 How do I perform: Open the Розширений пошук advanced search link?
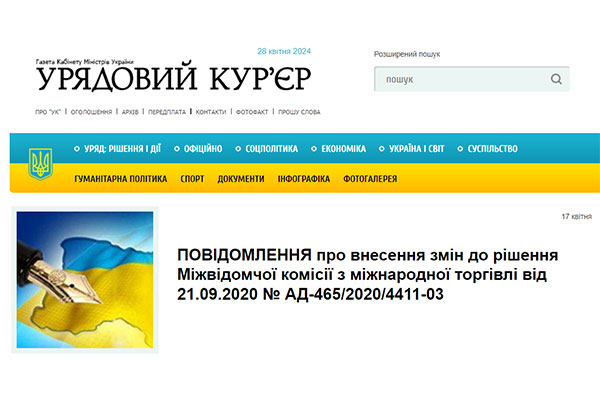(x=407, y=54)
